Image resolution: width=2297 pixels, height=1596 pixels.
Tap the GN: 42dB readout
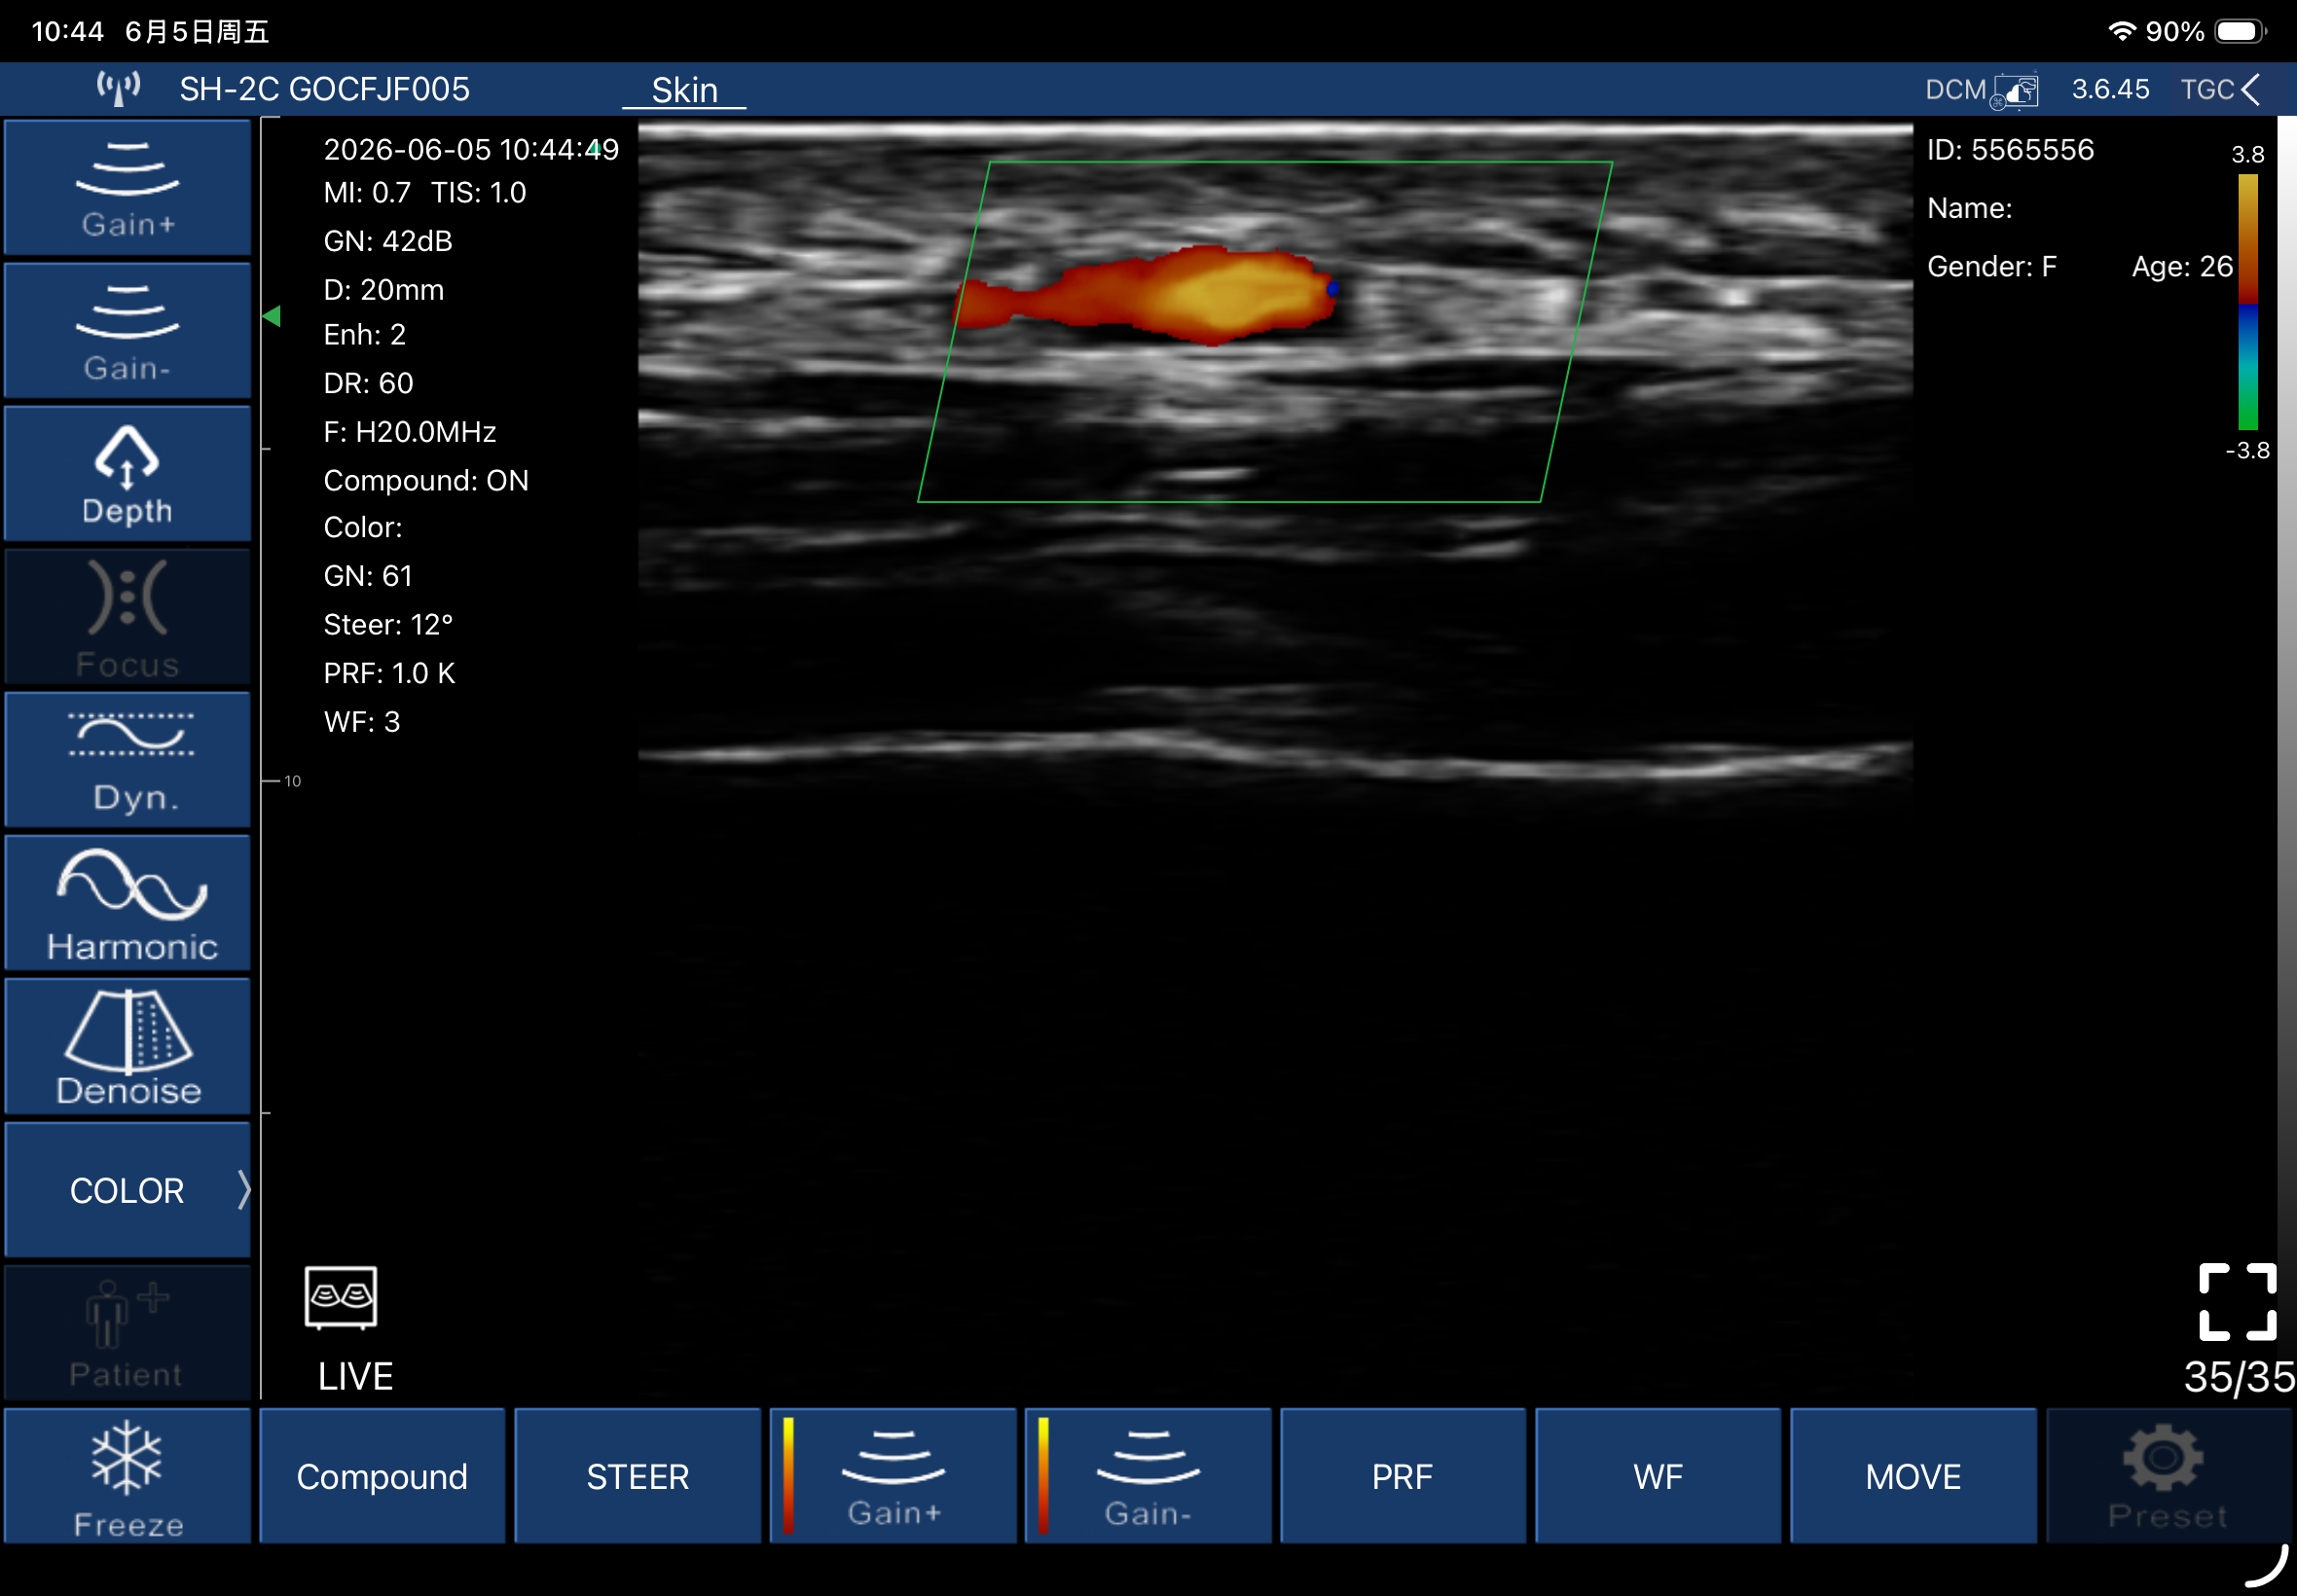point(388,241)
